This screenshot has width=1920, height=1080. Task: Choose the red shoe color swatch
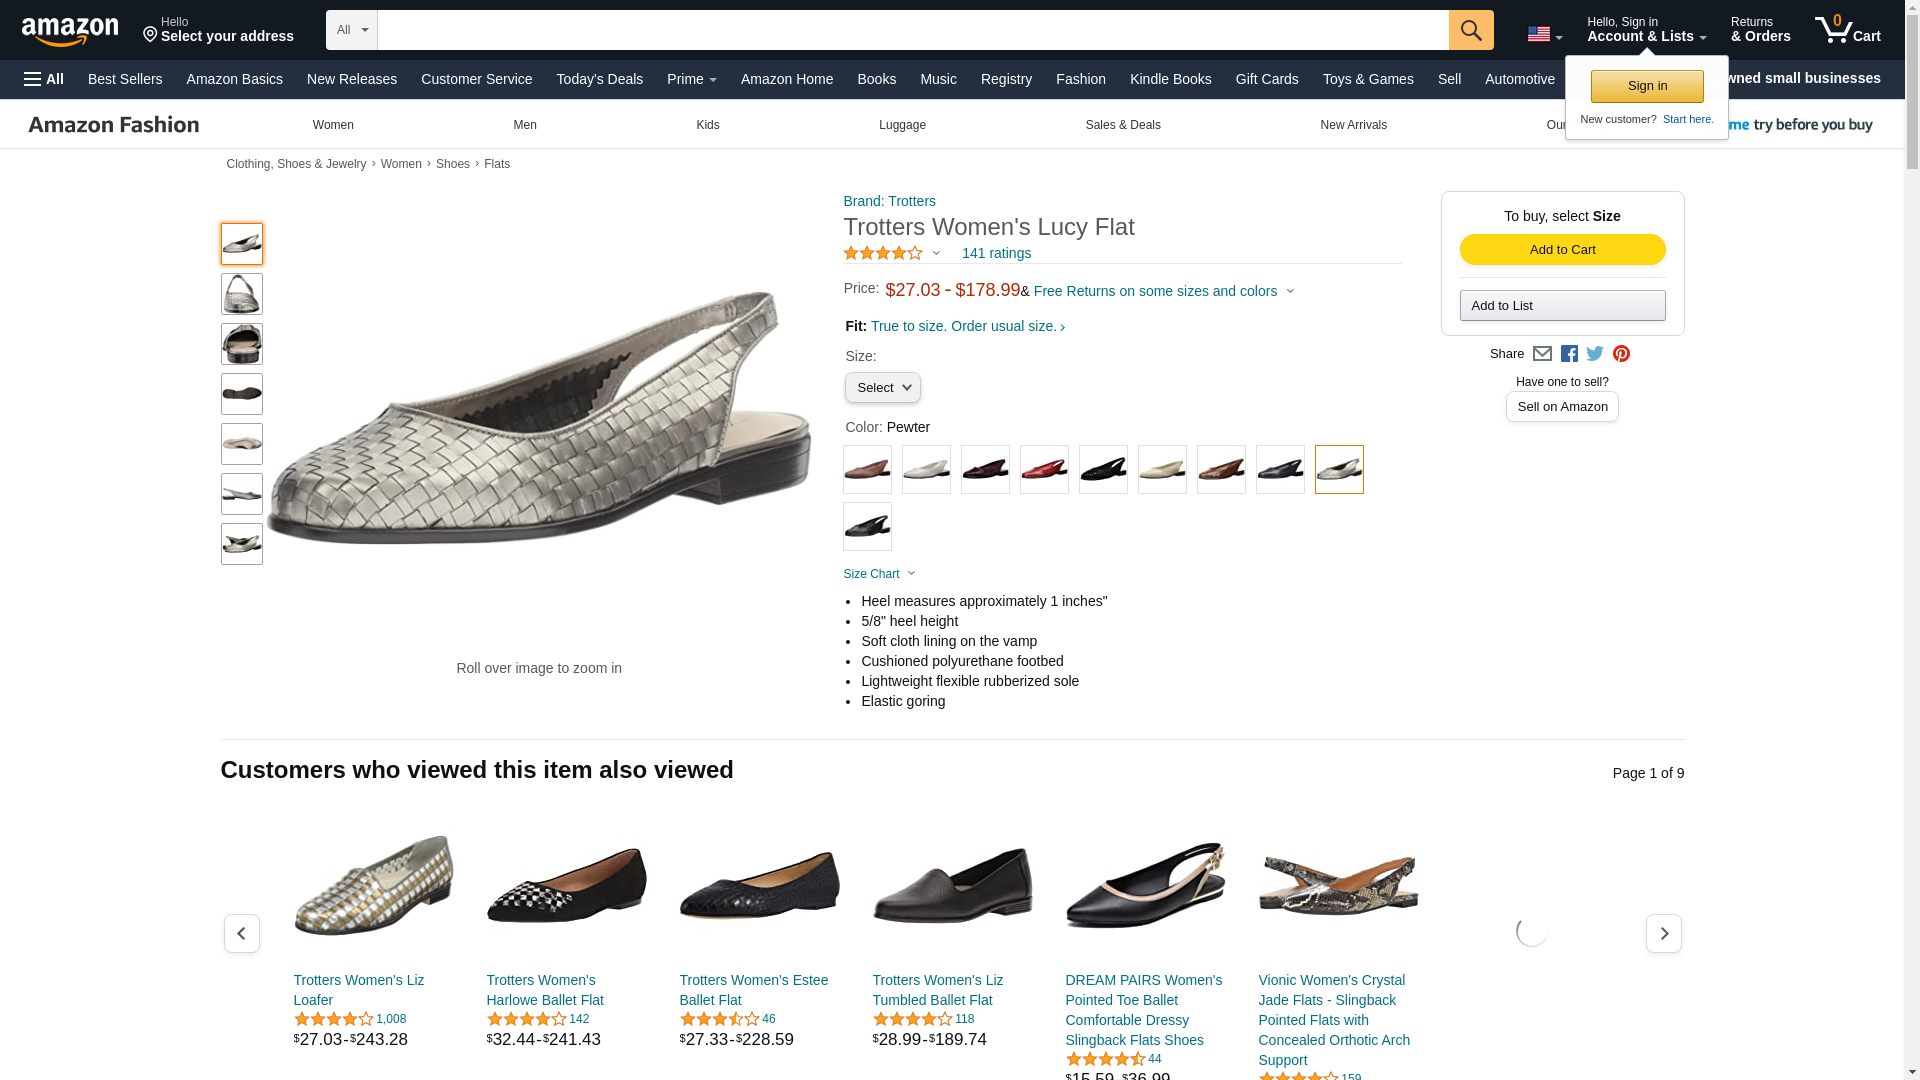tap(1044, 469)
